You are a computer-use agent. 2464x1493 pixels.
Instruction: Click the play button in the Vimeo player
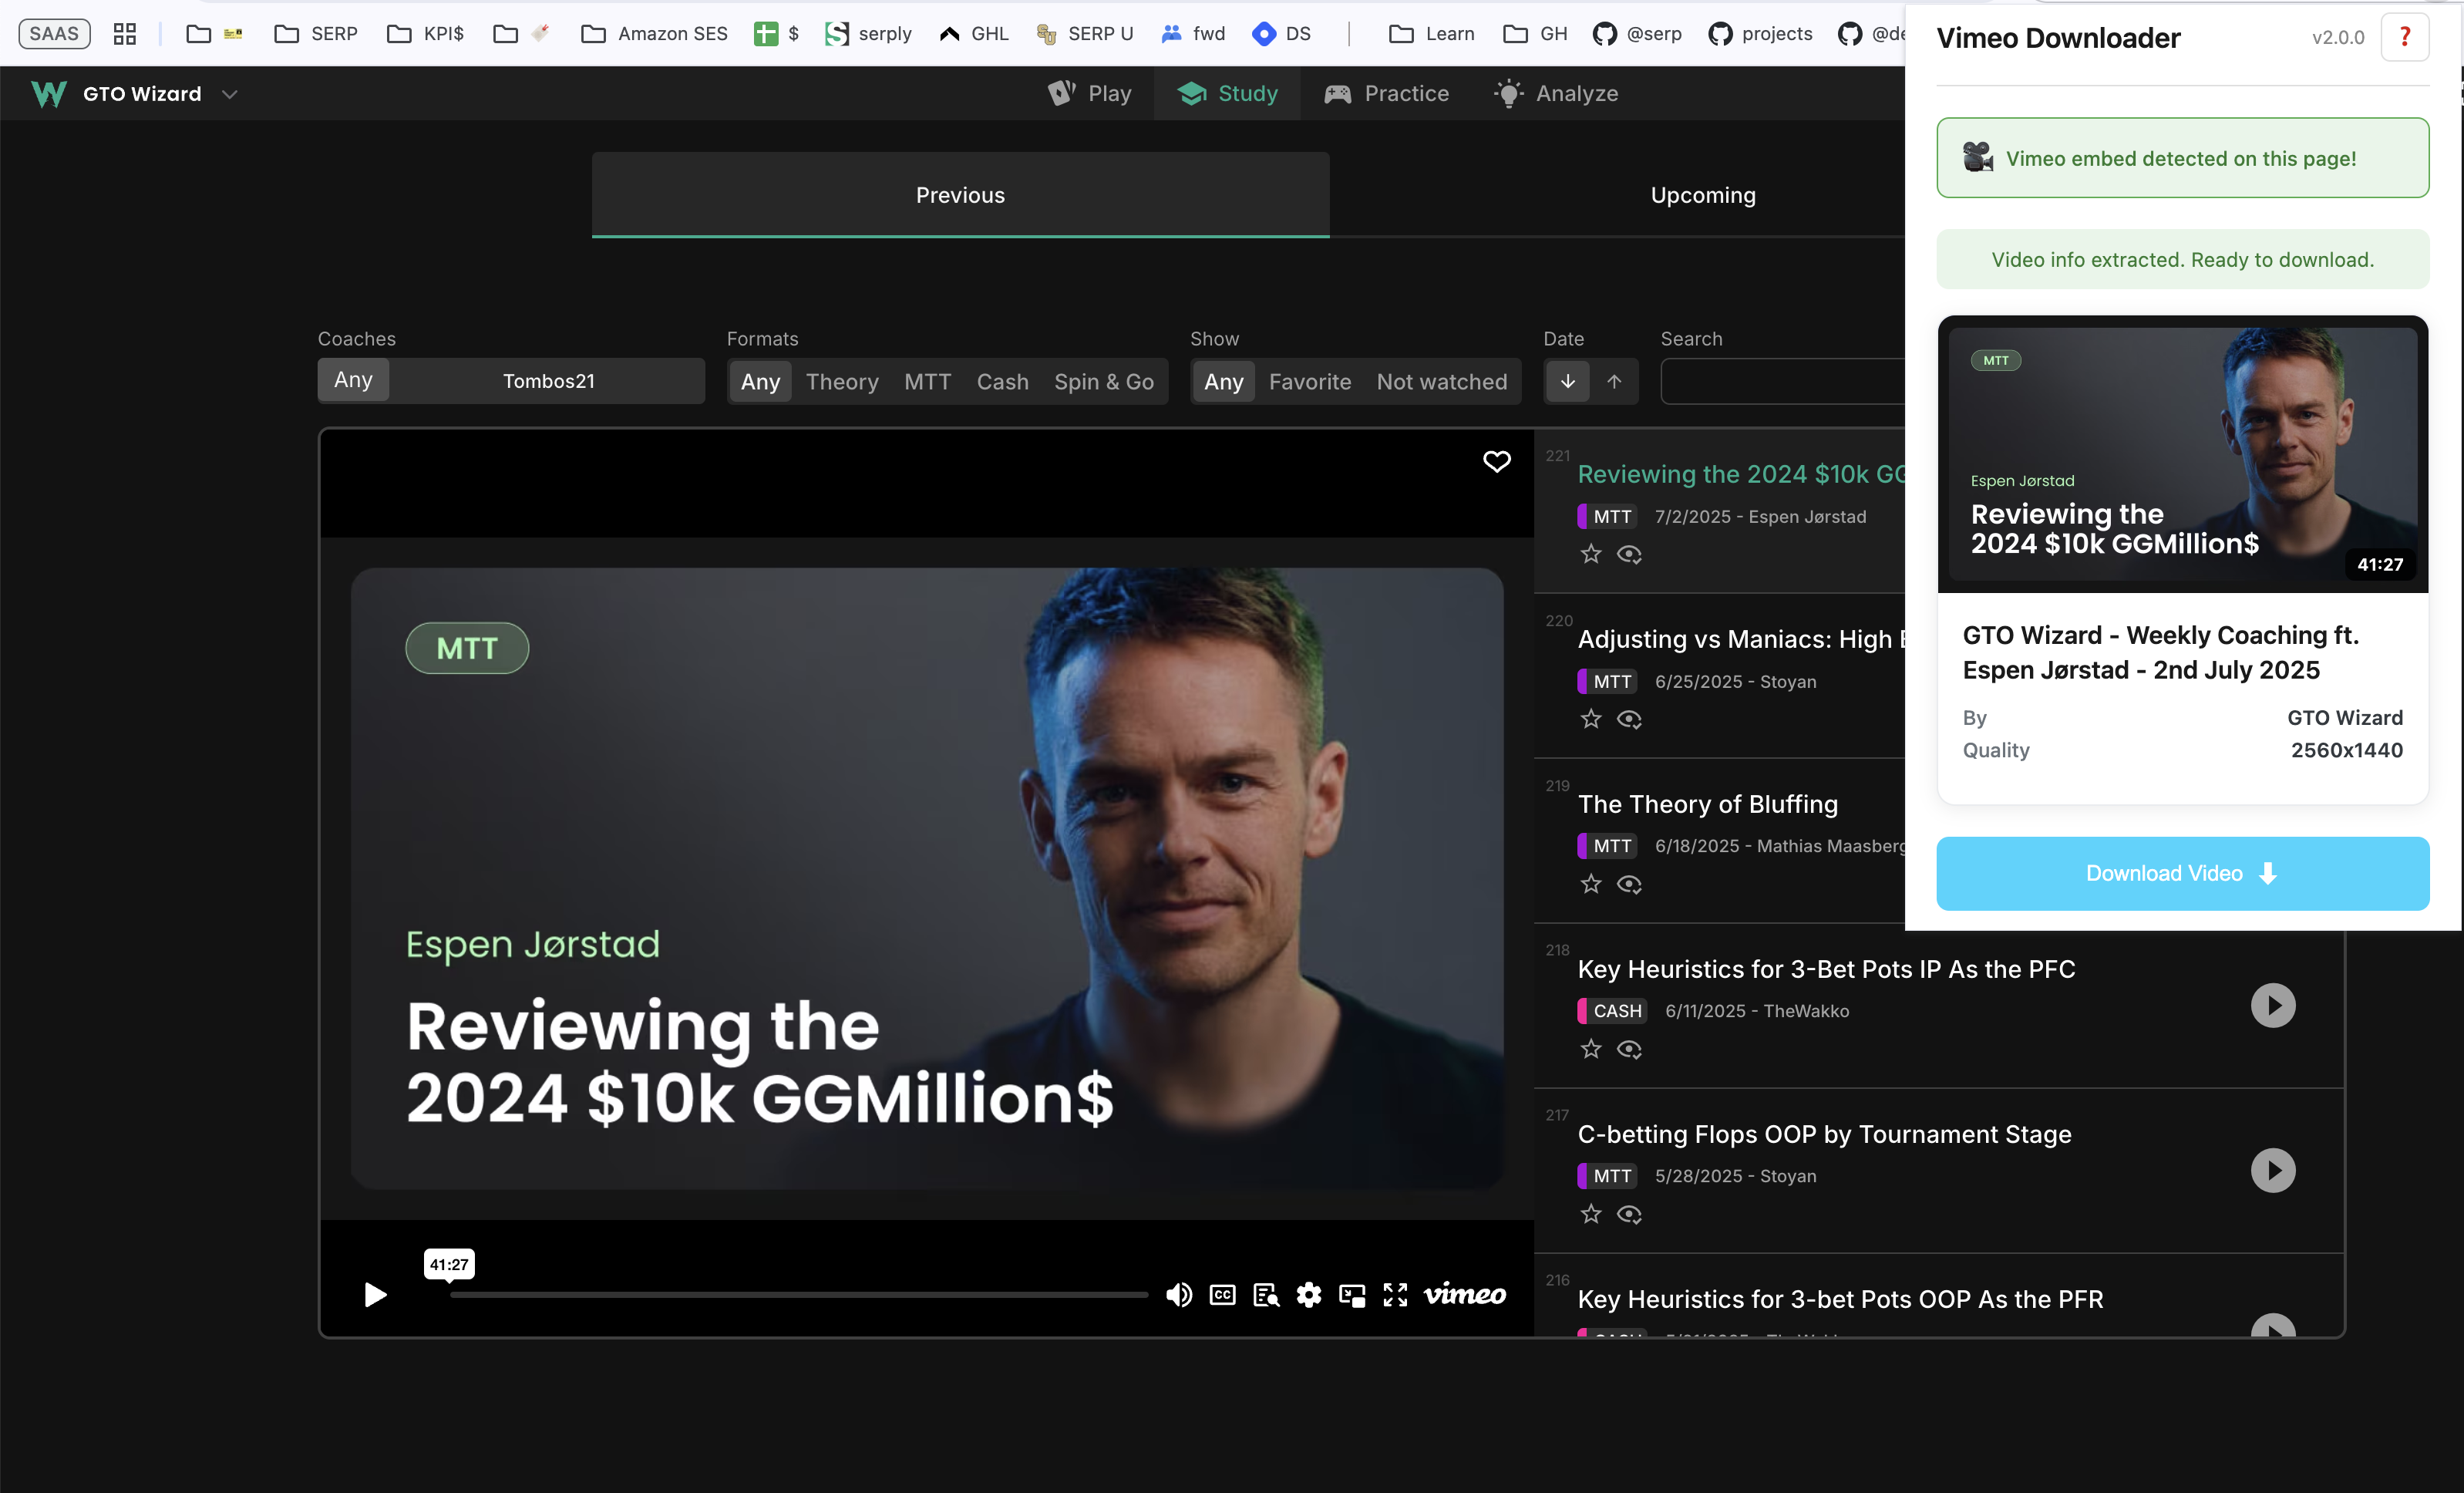coord(375,1295)
